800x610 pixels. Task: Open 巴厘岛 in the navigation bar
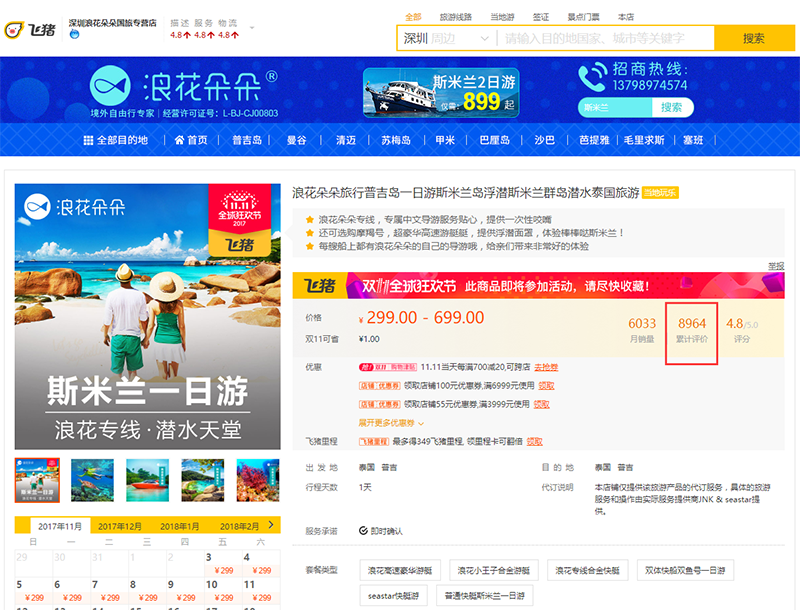click(x=494, y=140)
